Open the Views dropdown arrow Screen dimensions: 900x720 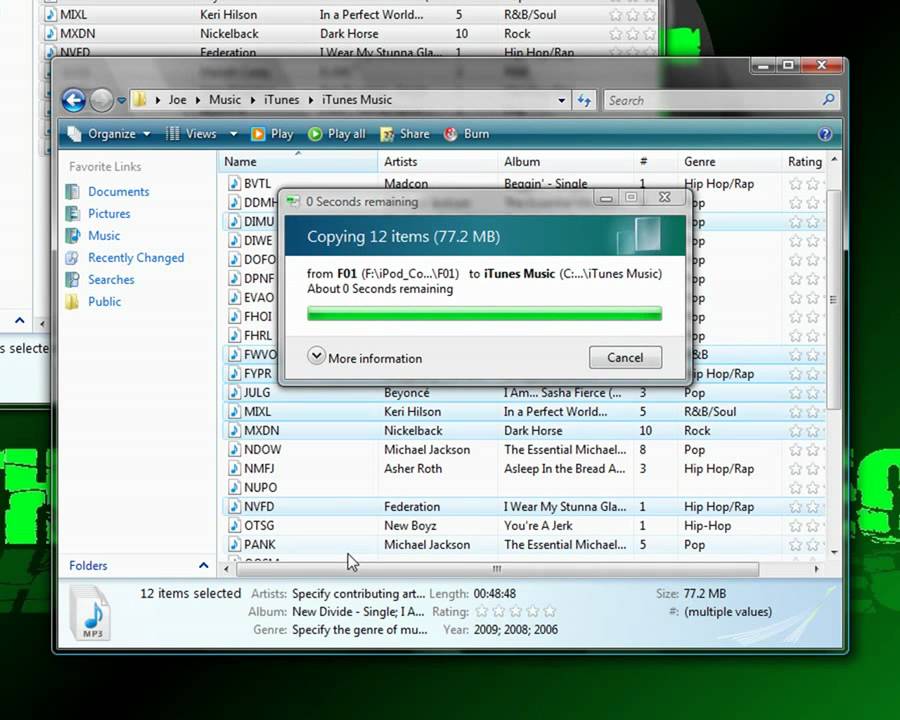click(234, 134)
